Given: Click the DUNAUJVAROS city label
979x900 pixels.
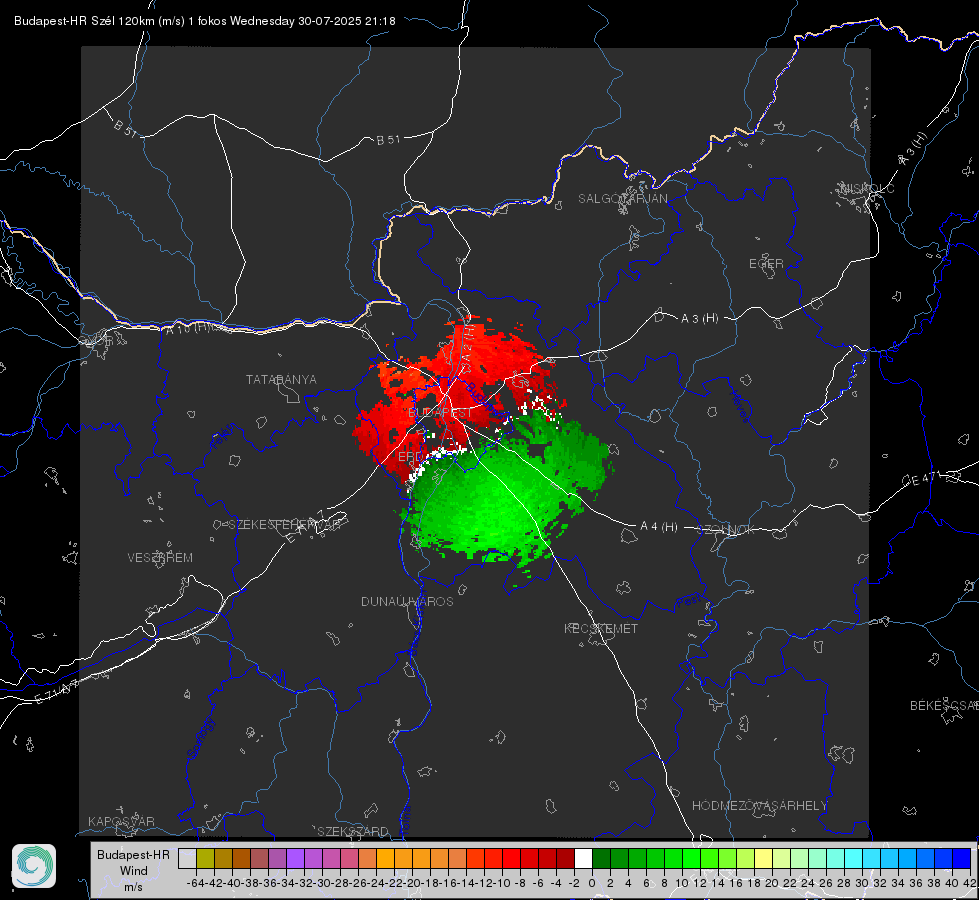Looking at the screenshot, I should coord(407,601).
